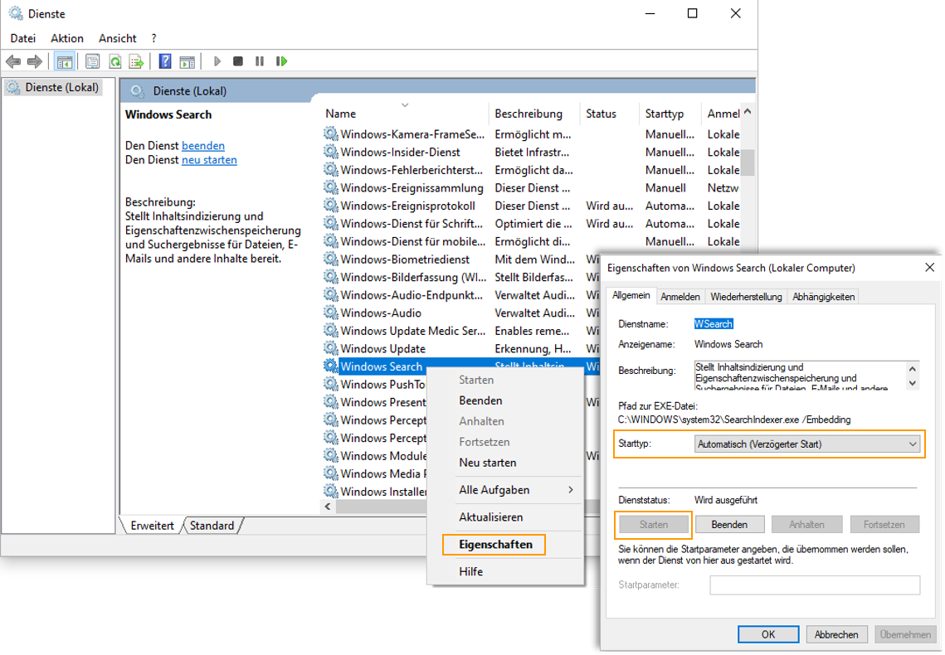This screenshot has height=655, width=945.
Task: Select Dienste (Lokal) in the left tree
Action: (53, 87)
